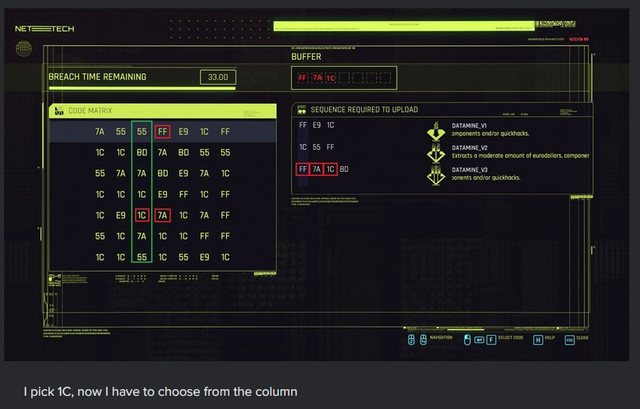Click 1C in the buffer
The image size is (640, 409).
pyautogui.click(x=331, y=78)
